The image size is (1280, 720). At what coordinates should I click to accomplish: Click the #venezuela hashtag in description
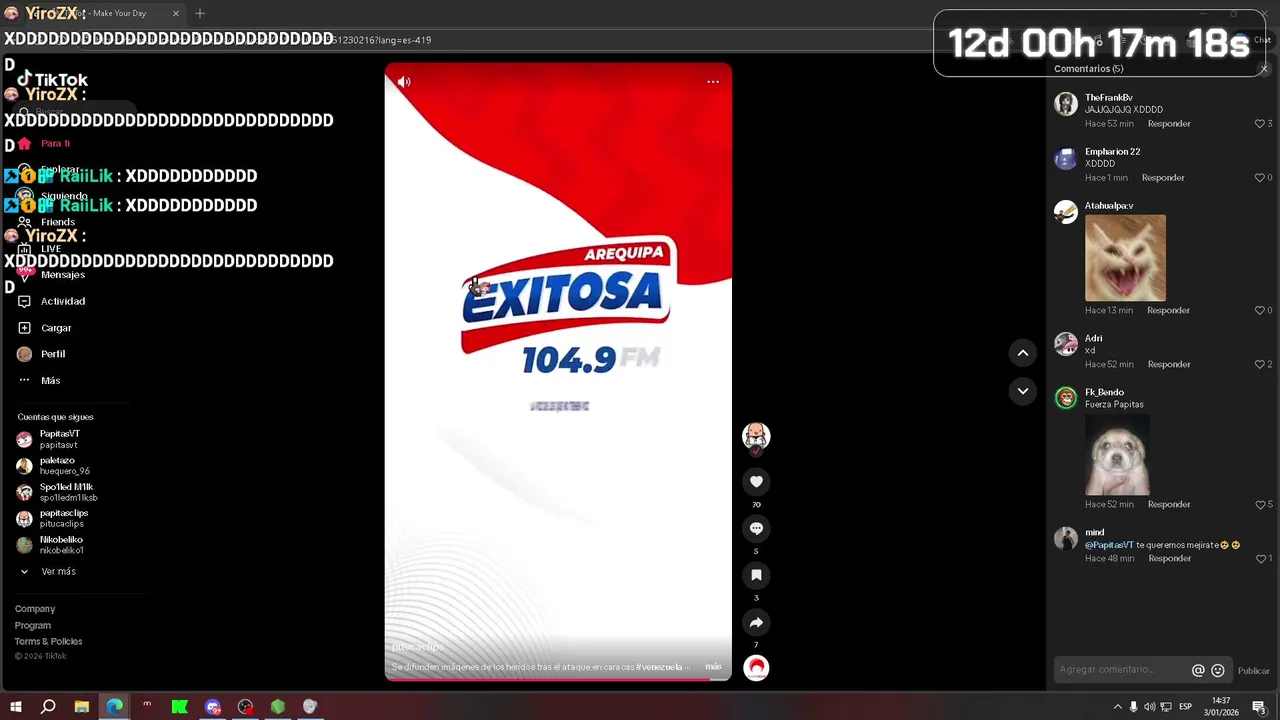coord(660,667)
